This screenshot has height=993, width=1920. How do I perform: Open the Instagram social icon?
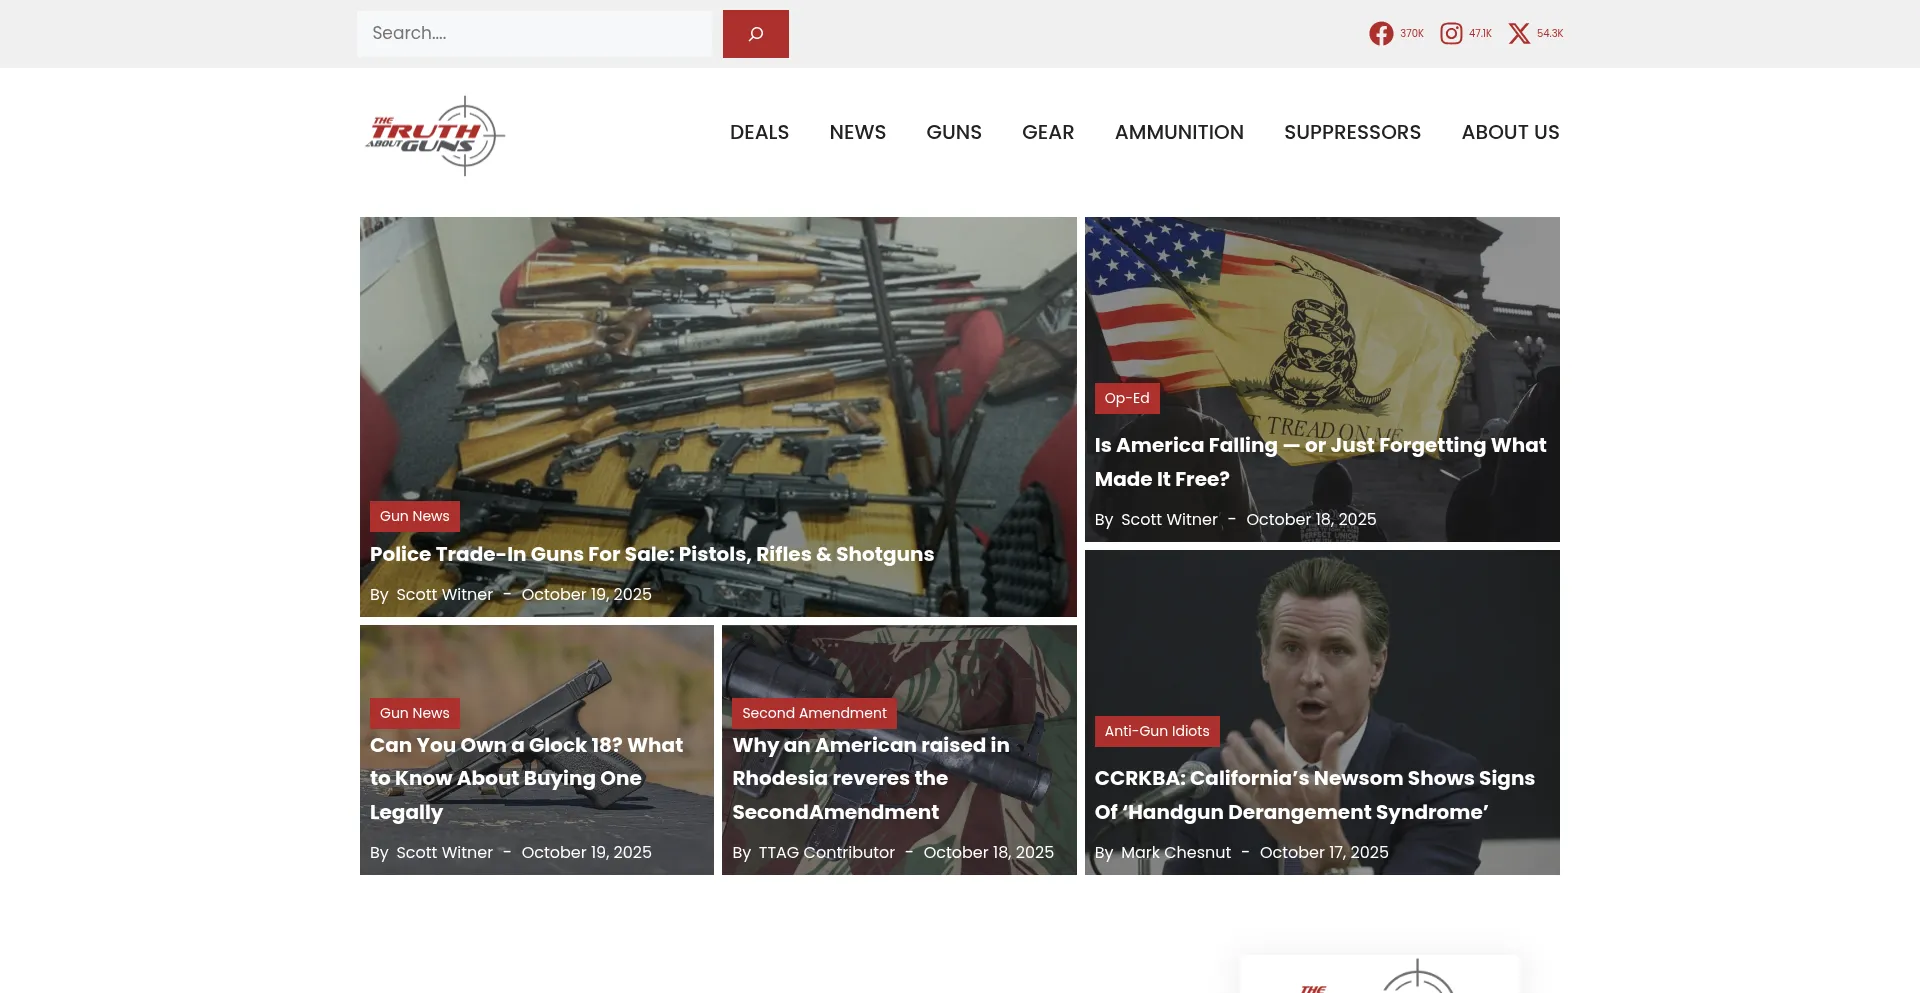coord(1451,34)
